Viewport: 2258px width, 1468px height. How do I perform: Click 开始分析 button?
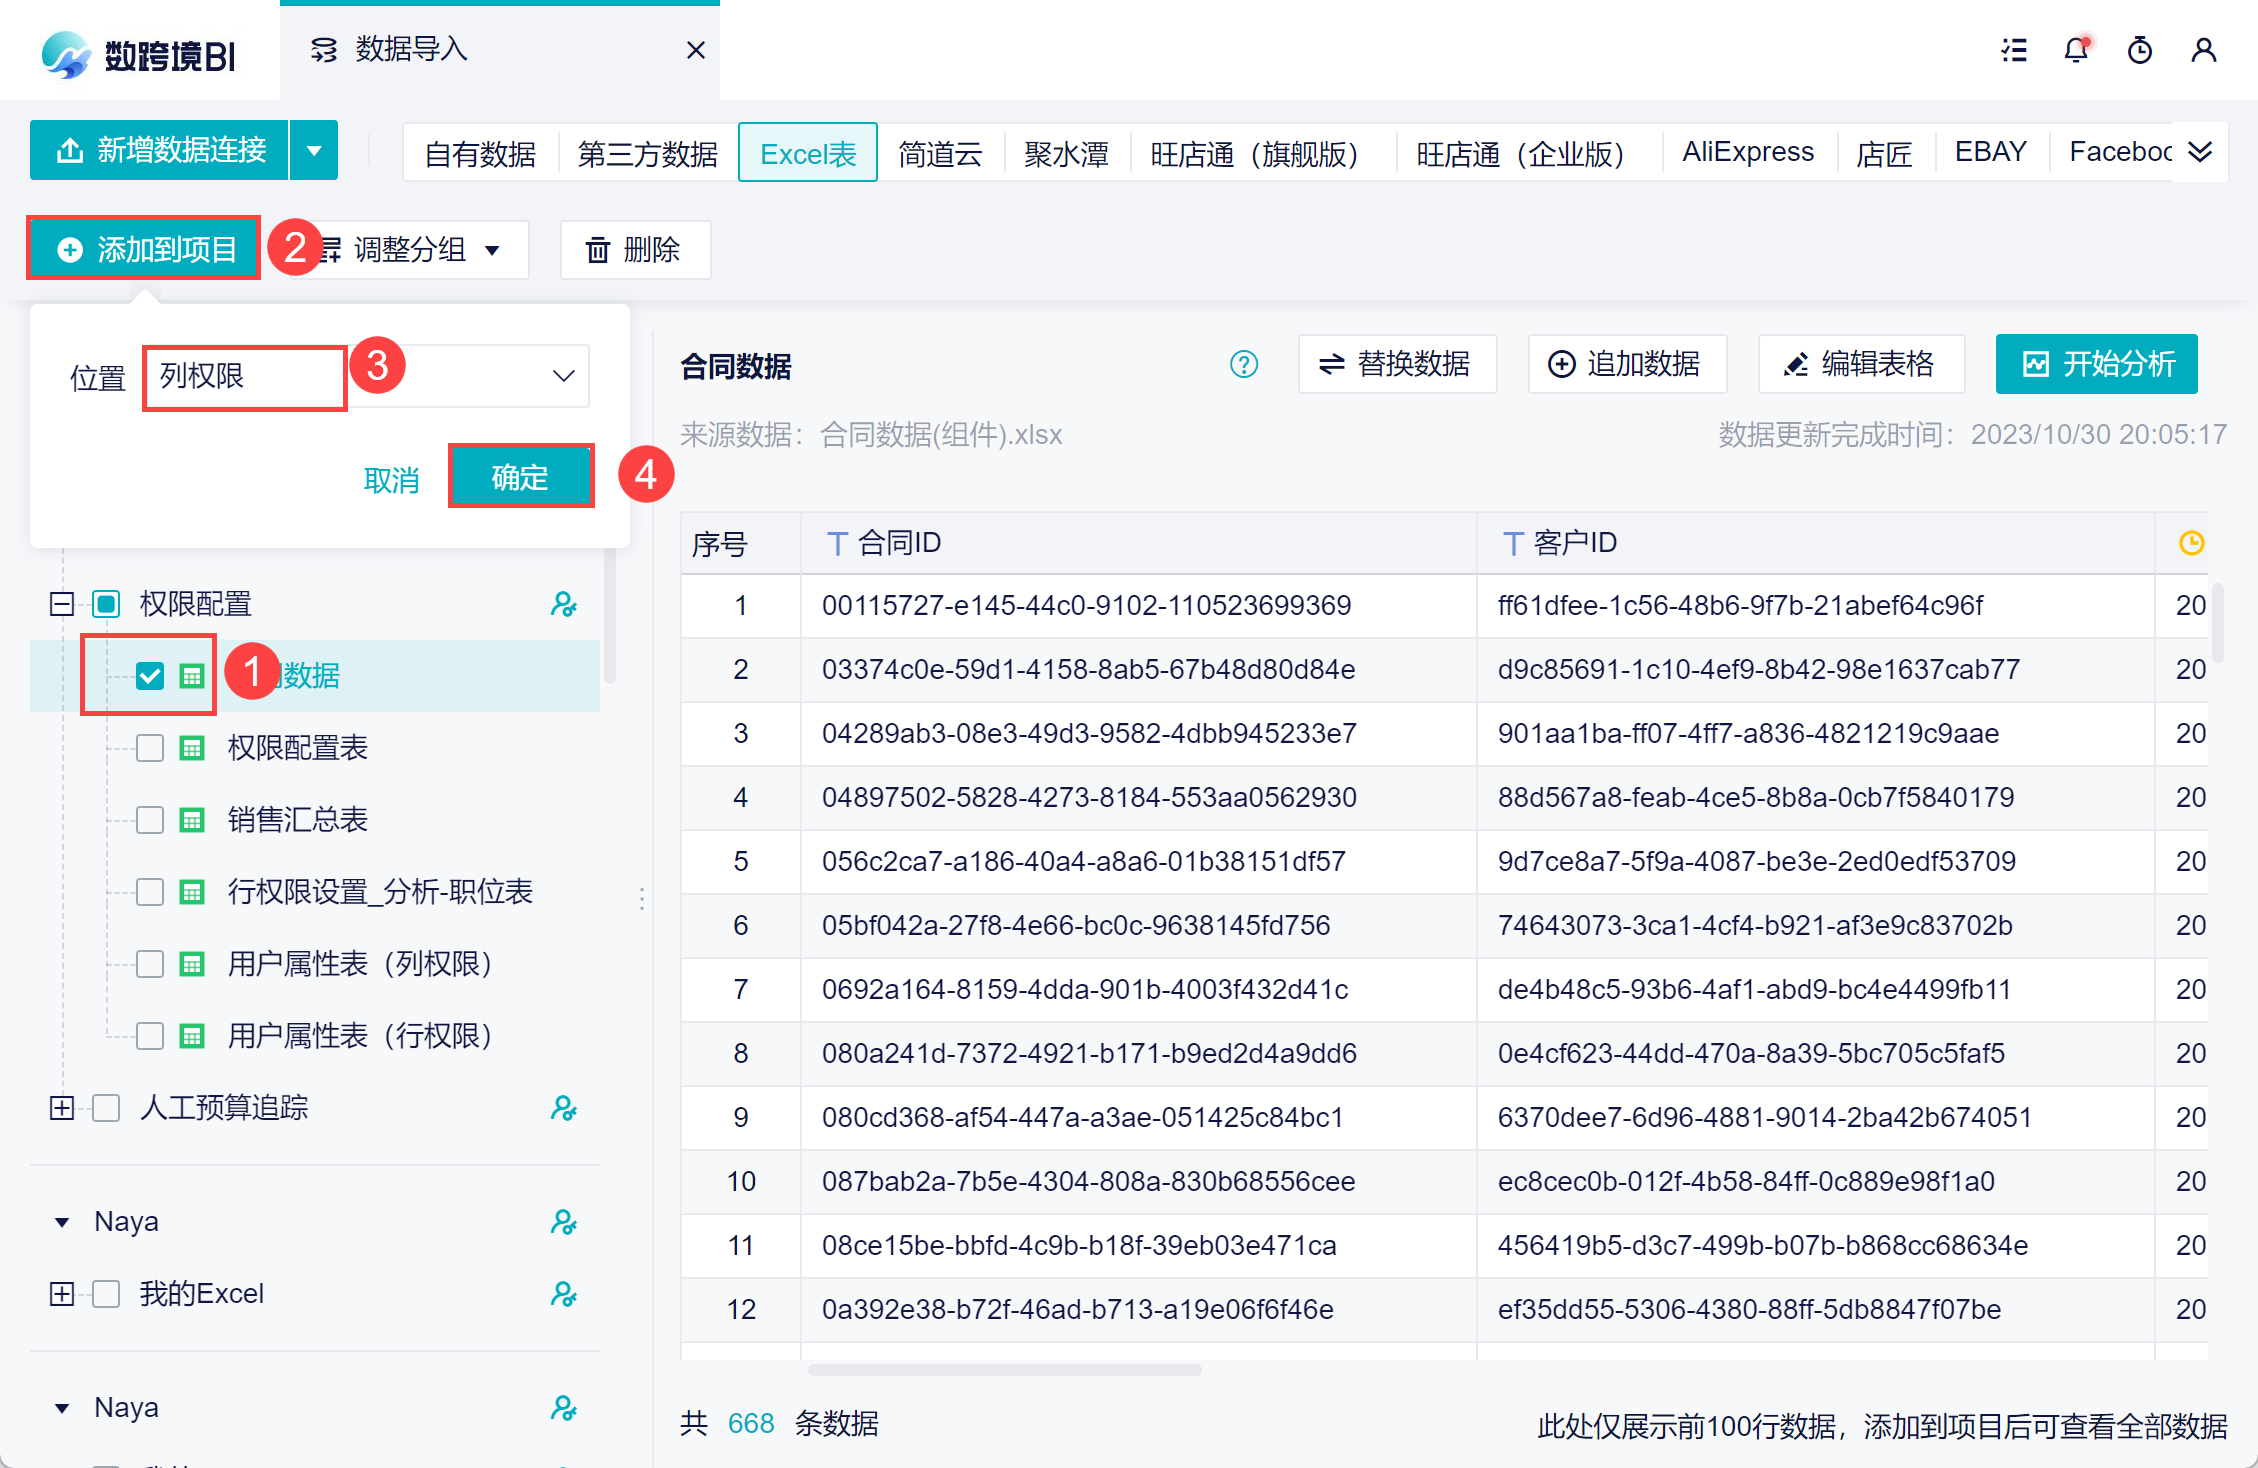(x=2097, y=364)
